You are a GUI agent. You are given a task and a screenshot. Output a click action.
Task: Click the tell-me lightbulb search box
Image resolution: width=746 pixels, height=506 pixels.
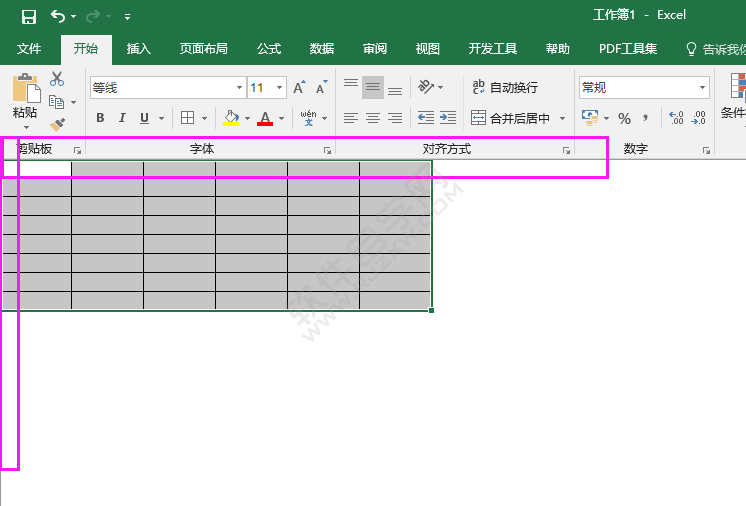click(x=716, y=49)
